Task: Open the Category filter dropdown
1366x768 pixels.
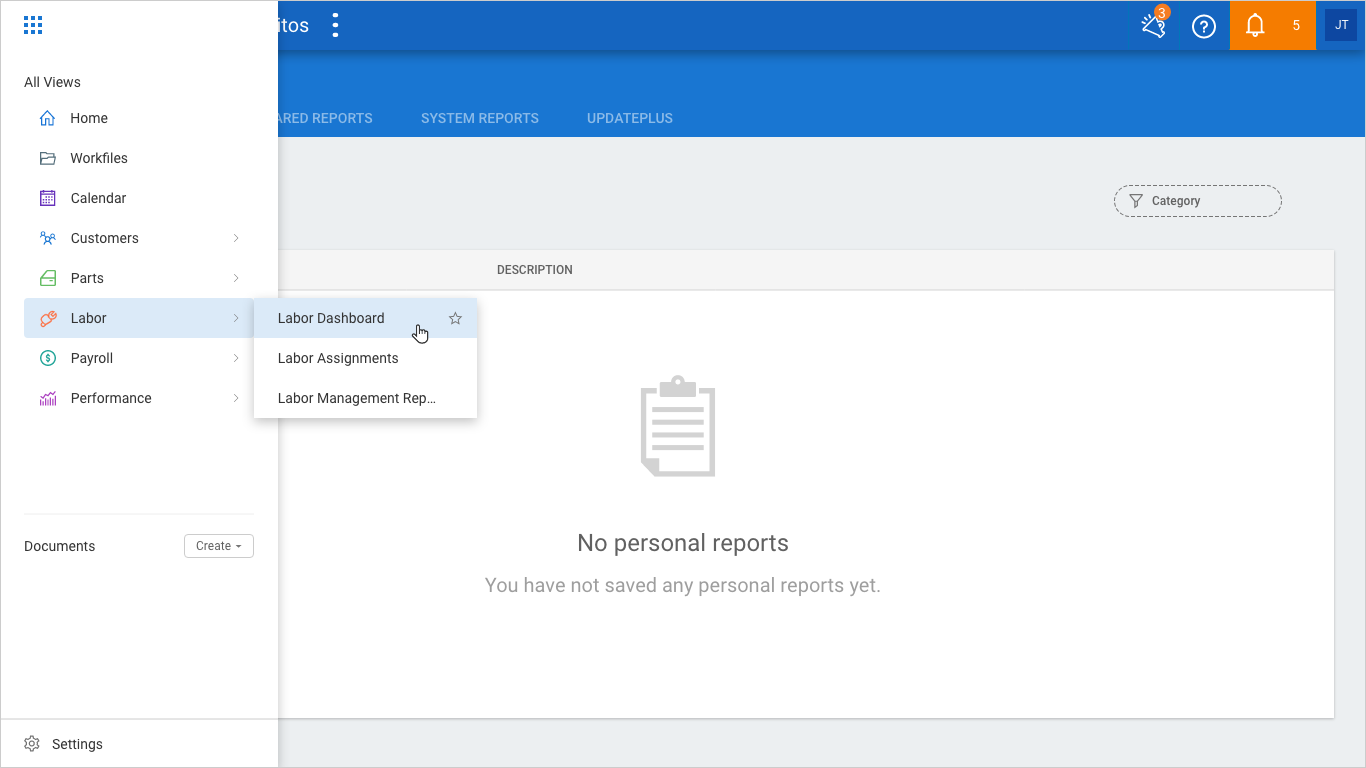Action: [1197, 201]
